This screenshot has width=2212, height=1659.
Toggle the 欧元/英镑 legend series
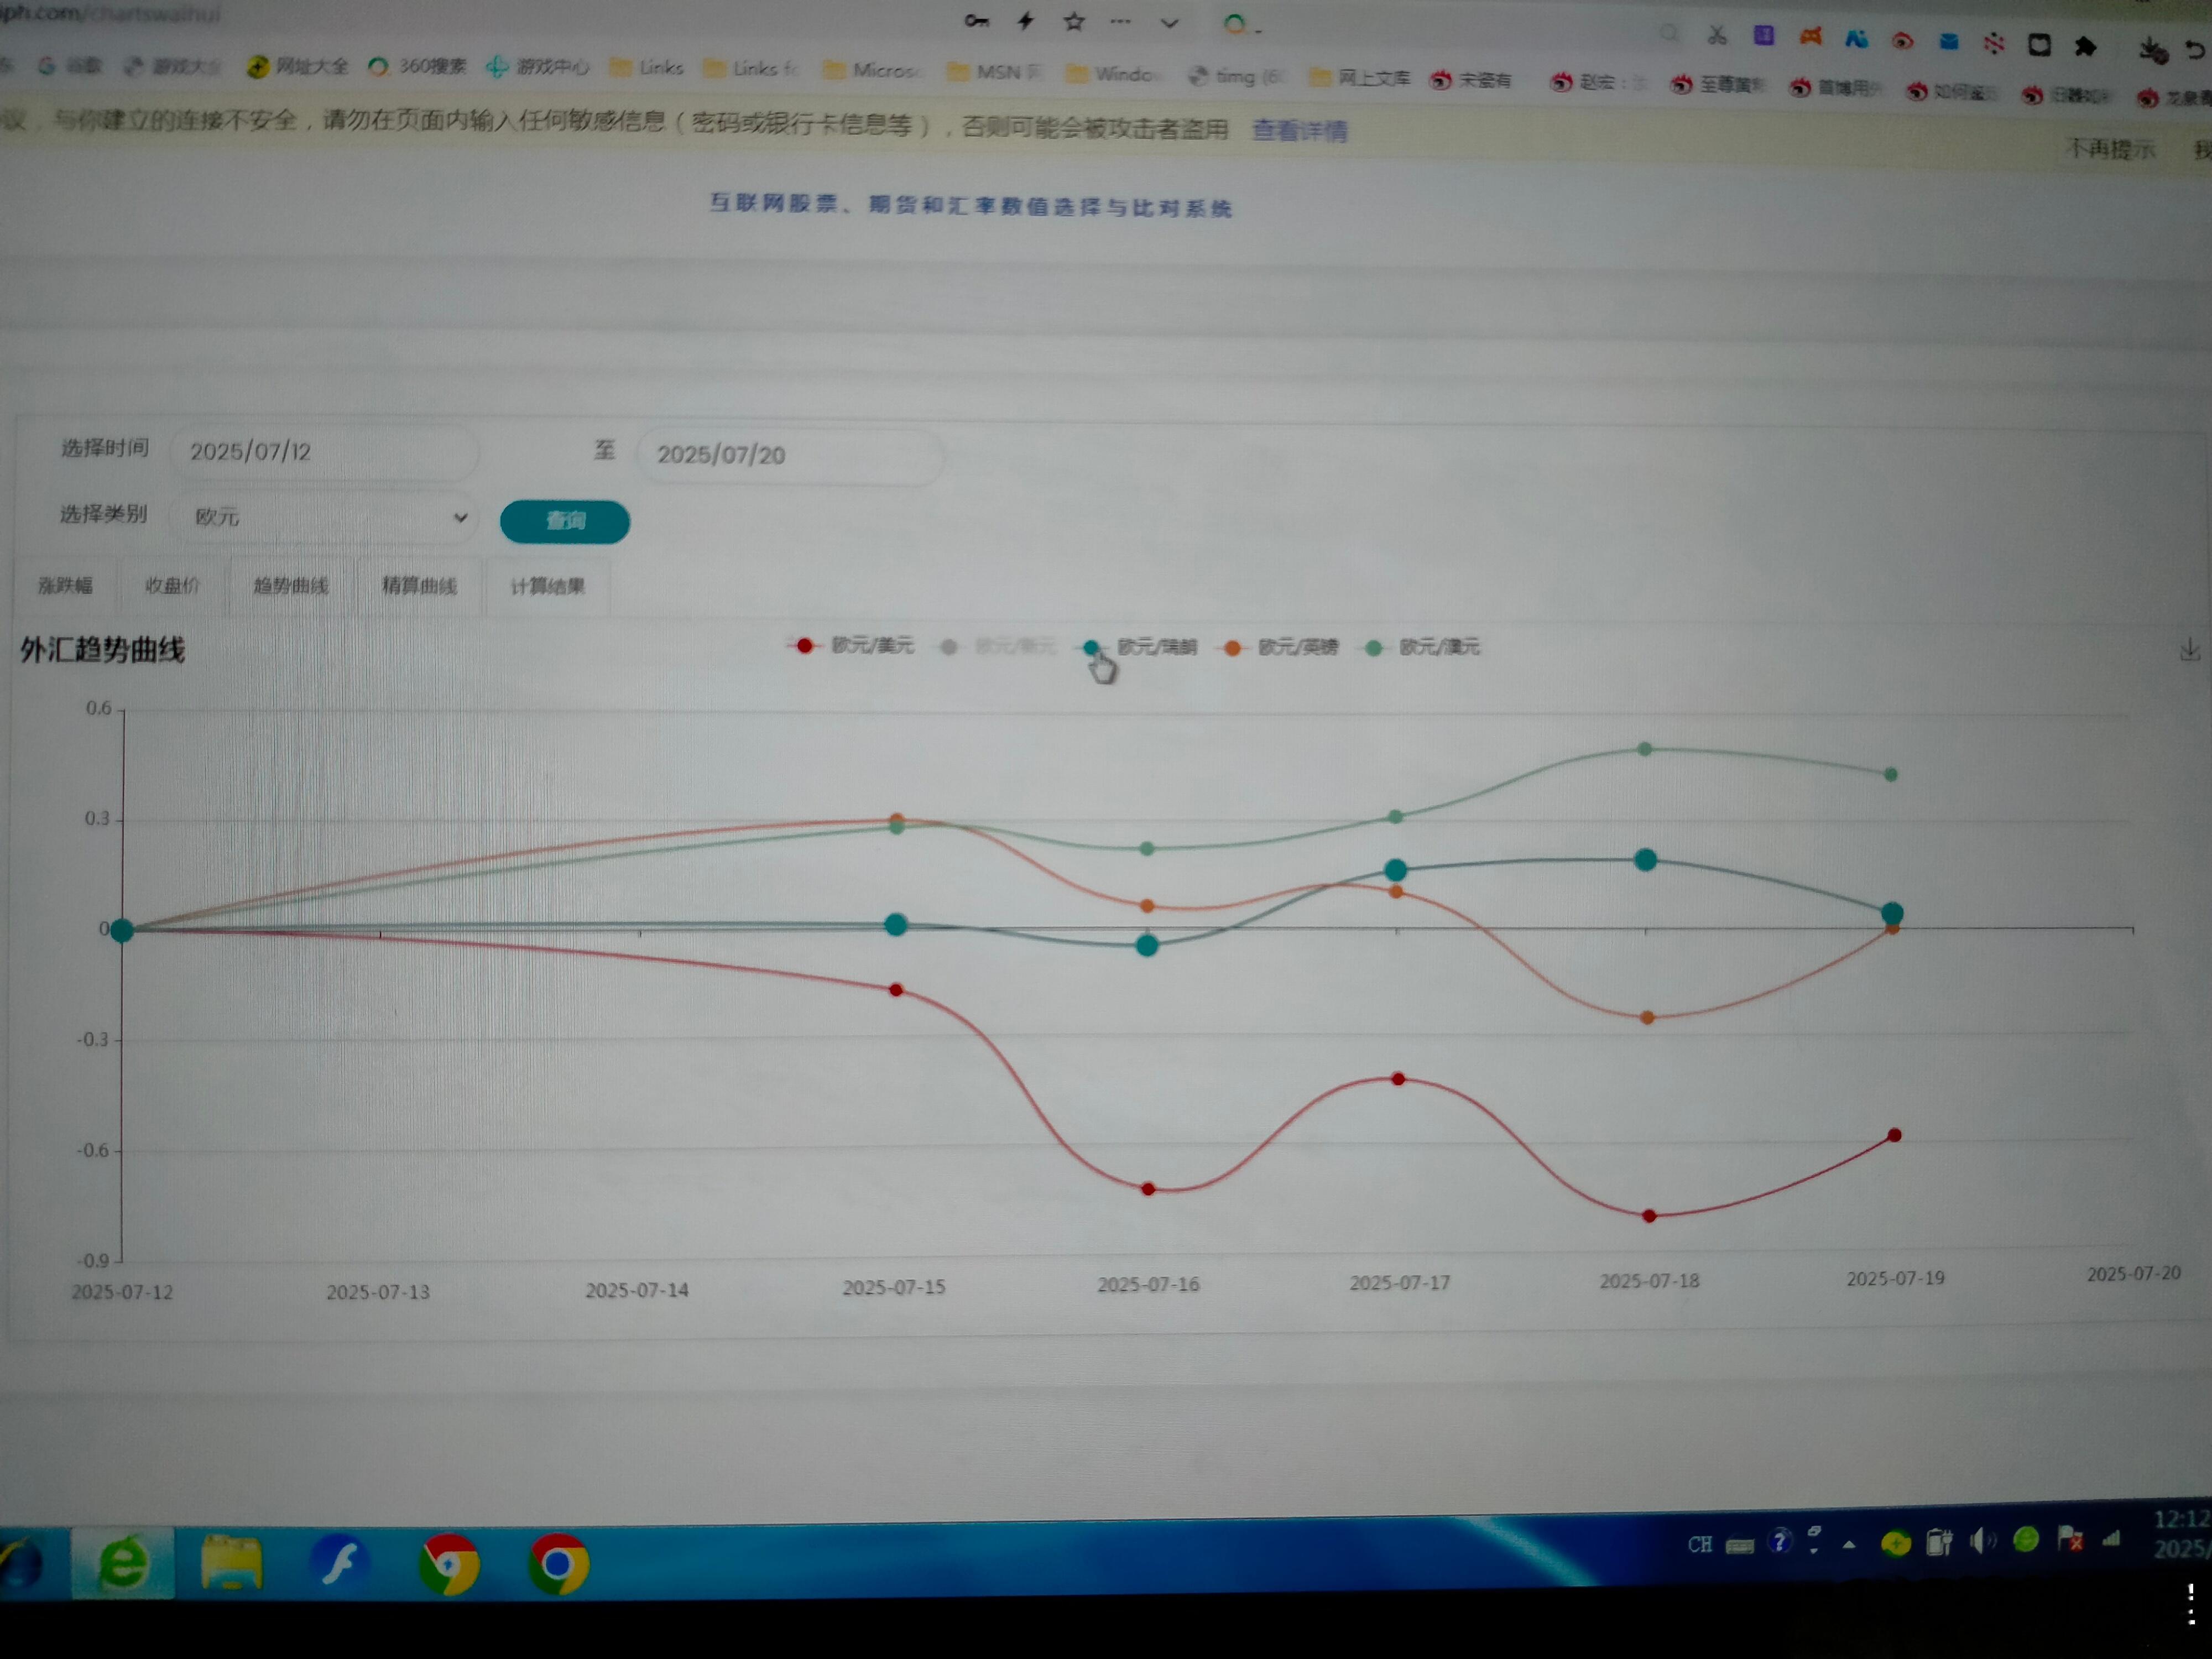point(1281,647)
